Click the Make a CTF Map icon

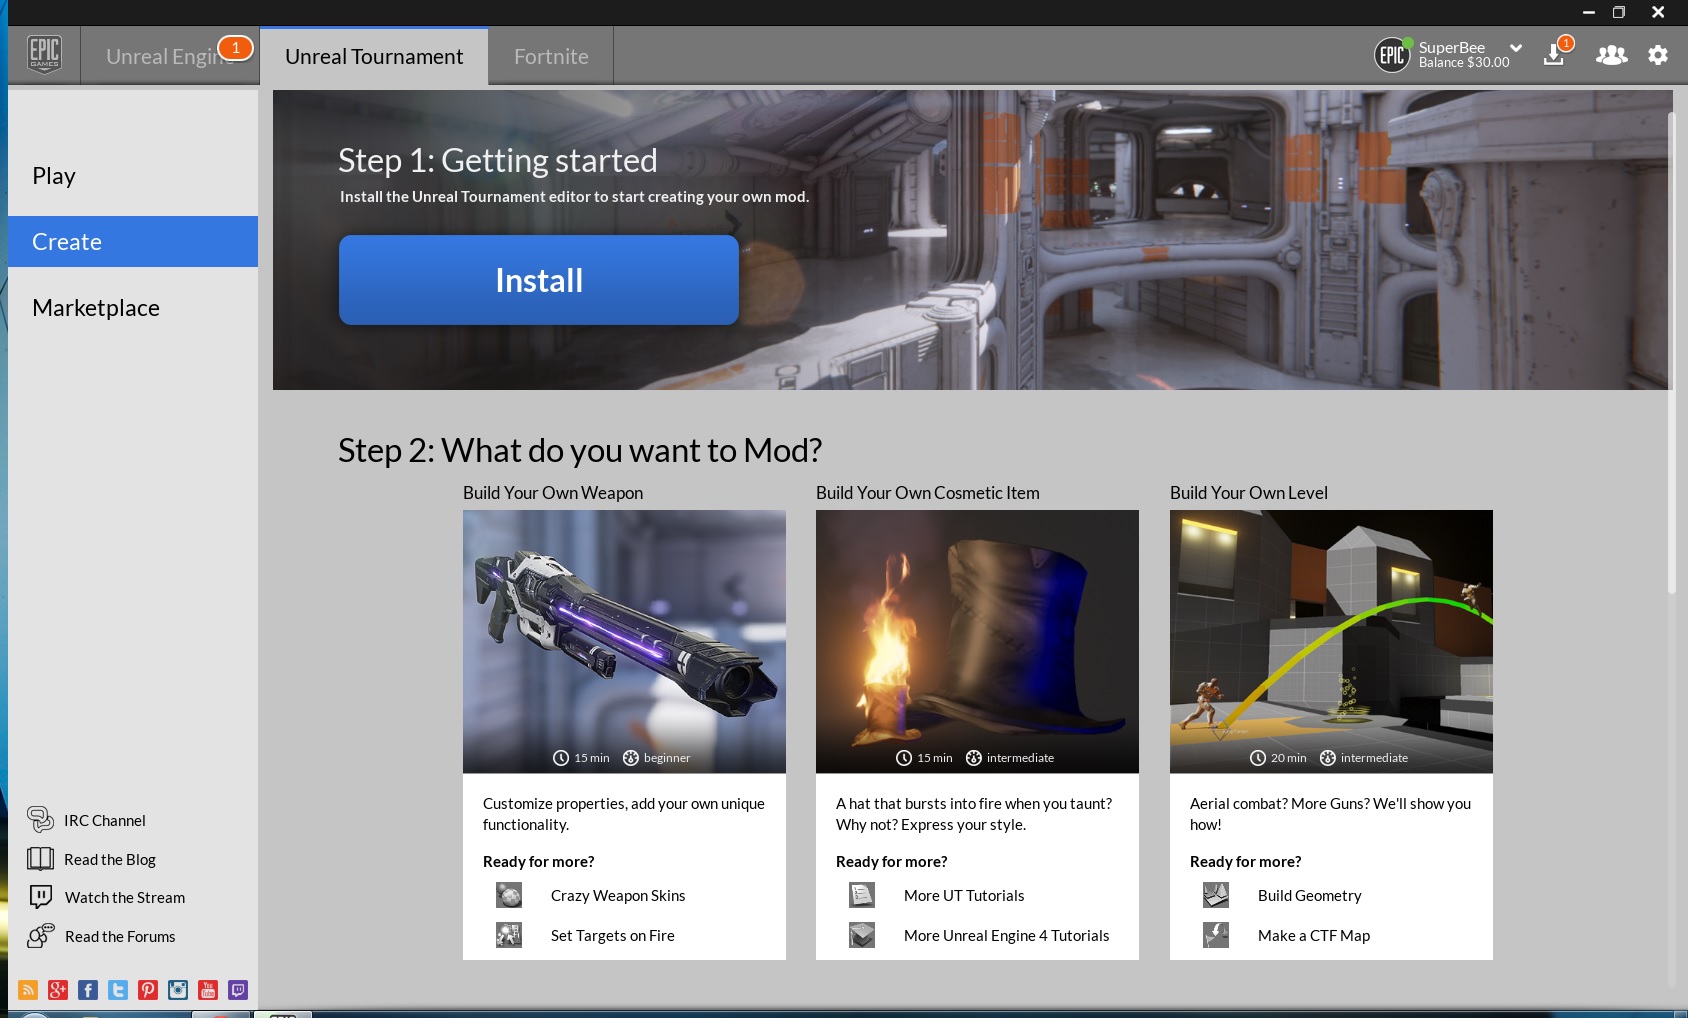point(1216,935)
